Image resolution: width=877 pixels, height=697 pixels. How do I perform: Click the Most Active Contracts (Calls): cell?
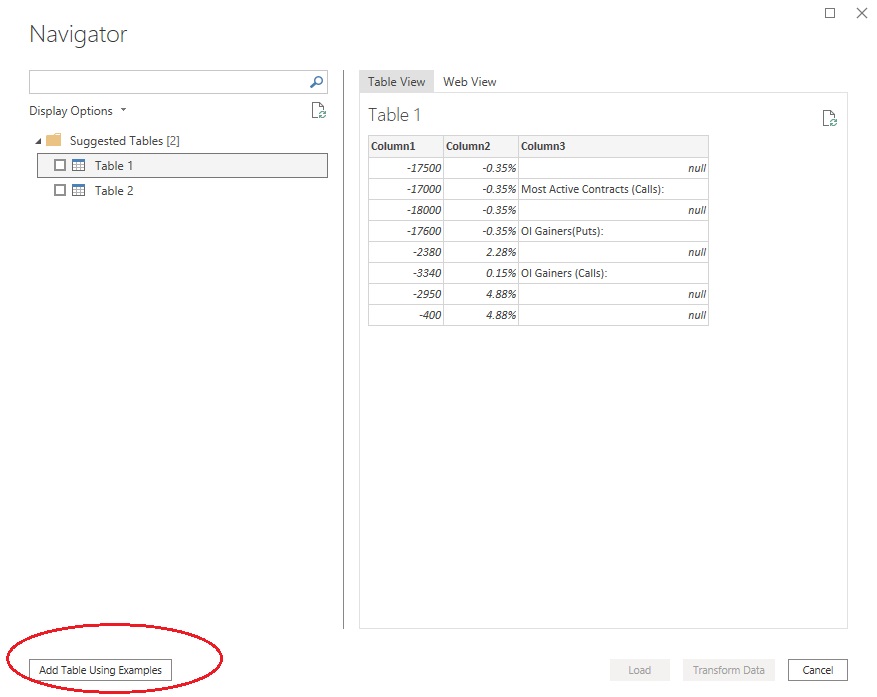tap(613, 189)
